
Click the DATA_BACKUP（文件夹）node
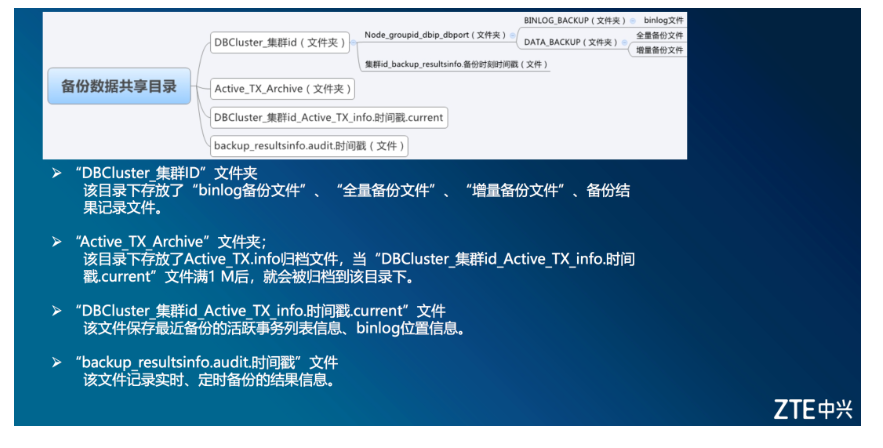[x=570, y=42]
